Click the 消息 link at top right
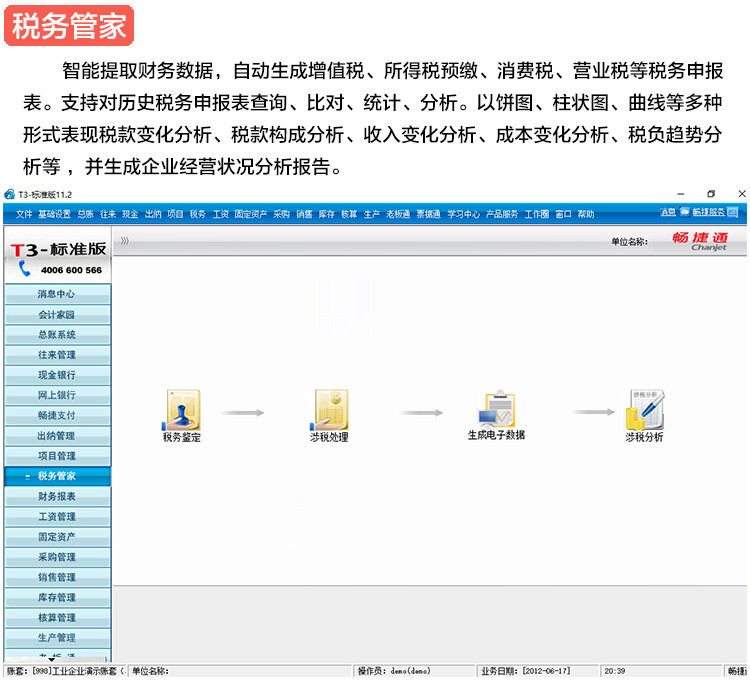750x687 pixels. 668,213
